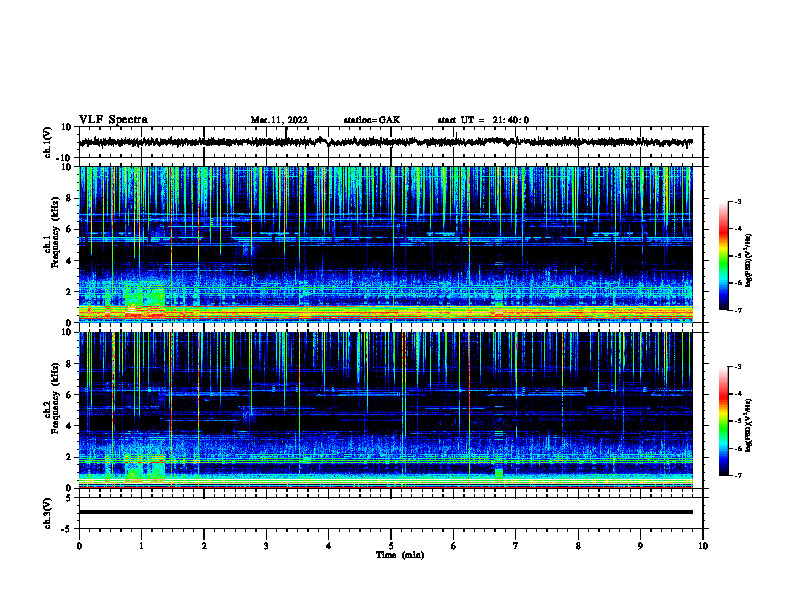Image resolution: width=792 pixels, height=612 pixels.
Task: Click the ch.2 spectrogram colorbar
Action: pyautogui.click(x=723, y=421)
